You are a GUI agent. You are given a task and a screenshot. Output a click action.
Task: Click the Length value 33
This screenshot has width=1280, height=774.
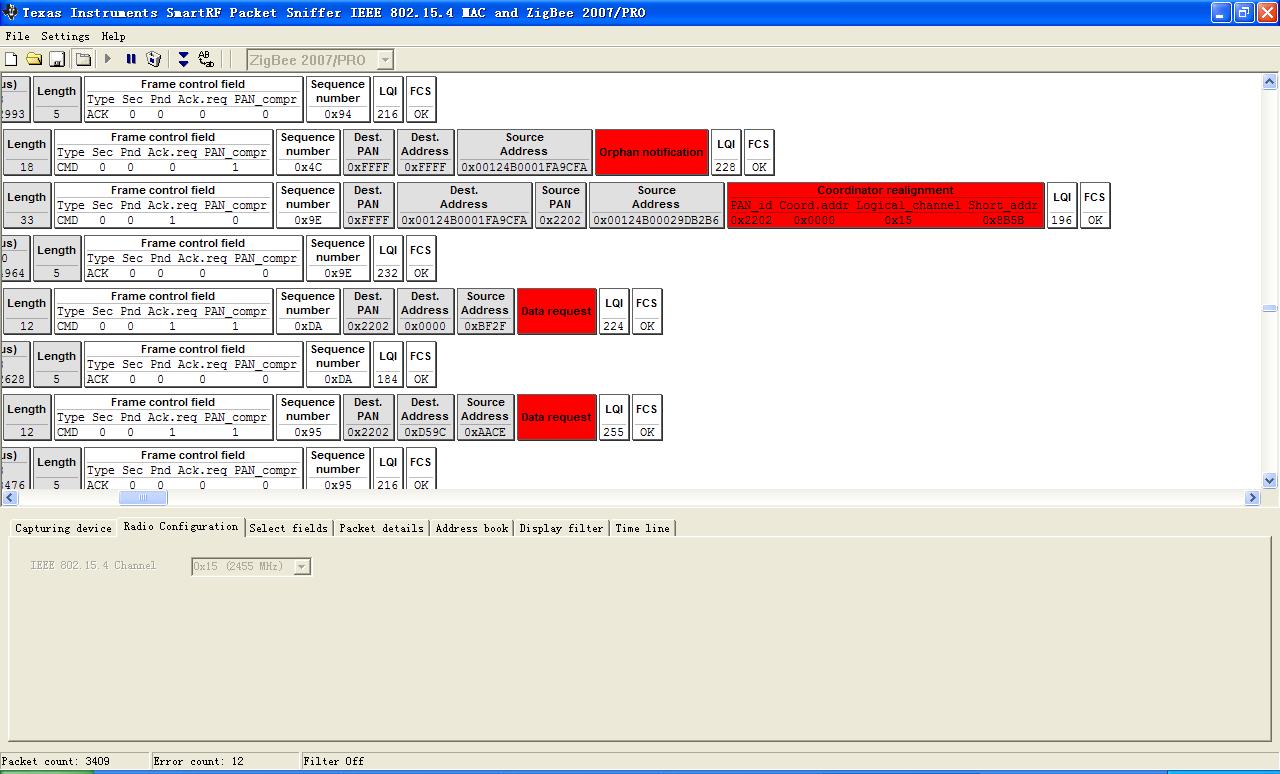point(27,220)
